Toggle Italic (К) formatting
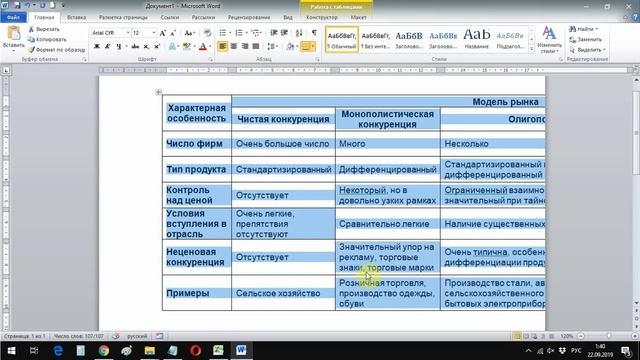640x360 pixels. (x=107, y=47)
